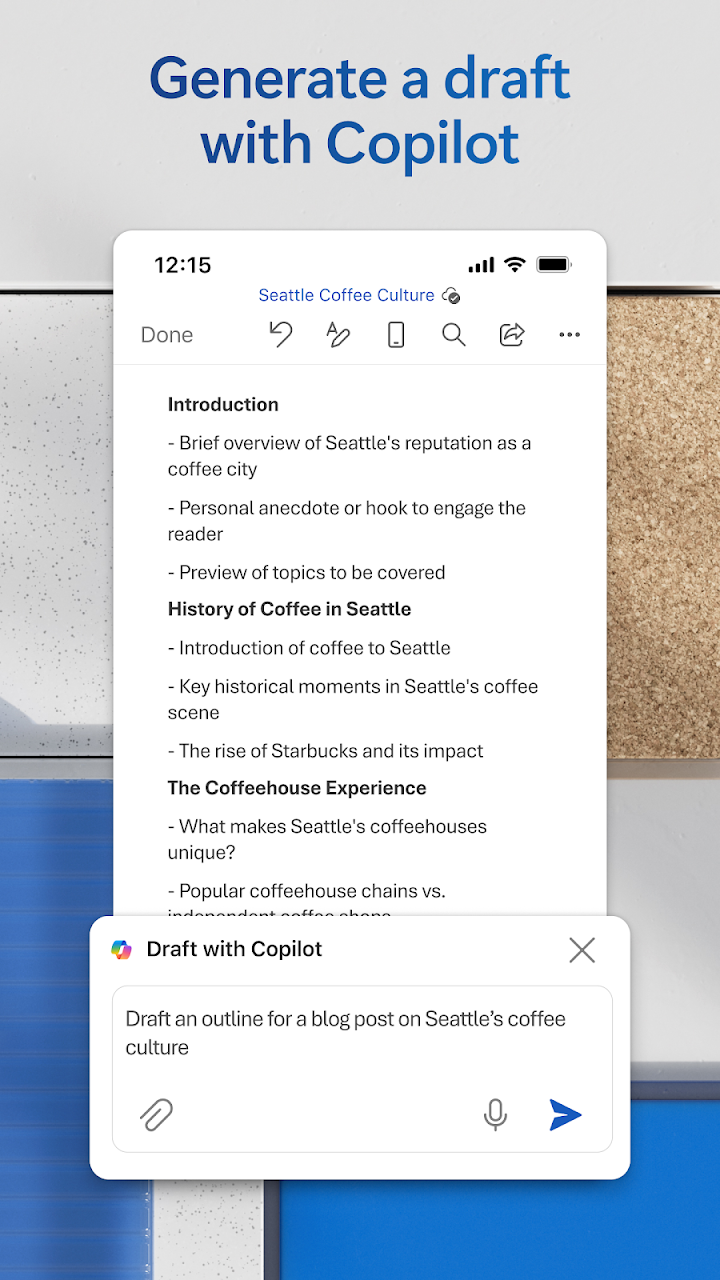Image resolution: width=720 pixels, height=1280 pixels.
Task: Tap the Share icon
Action: coord(512,334)
